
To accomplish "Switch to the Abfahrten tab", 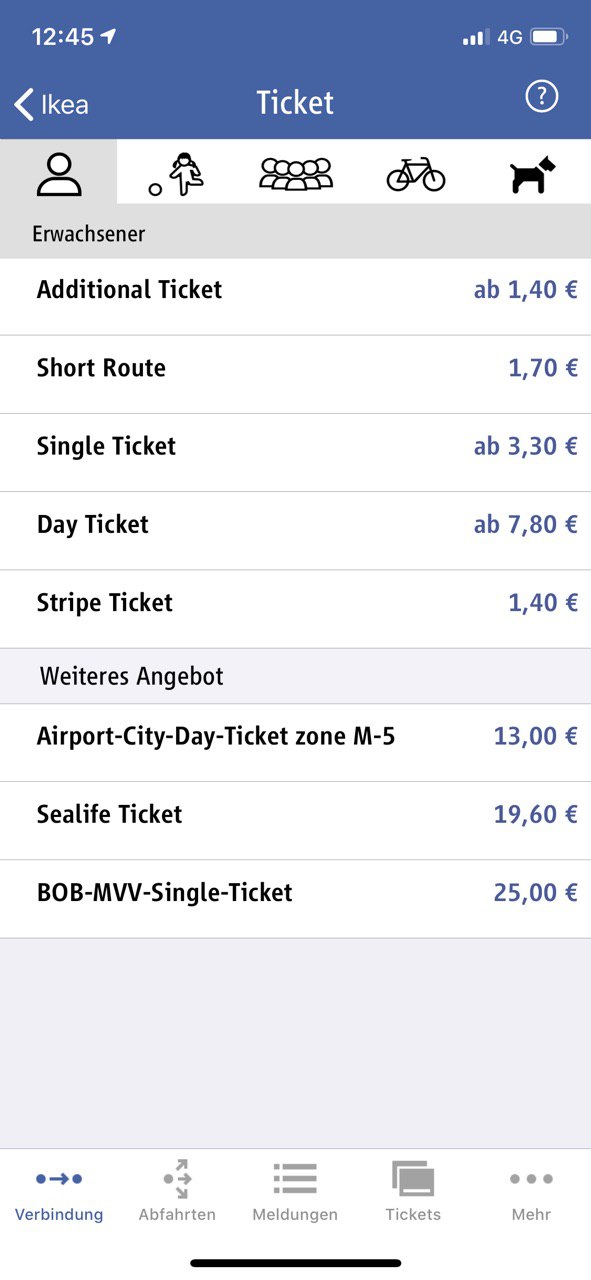I will point(177,1195).
